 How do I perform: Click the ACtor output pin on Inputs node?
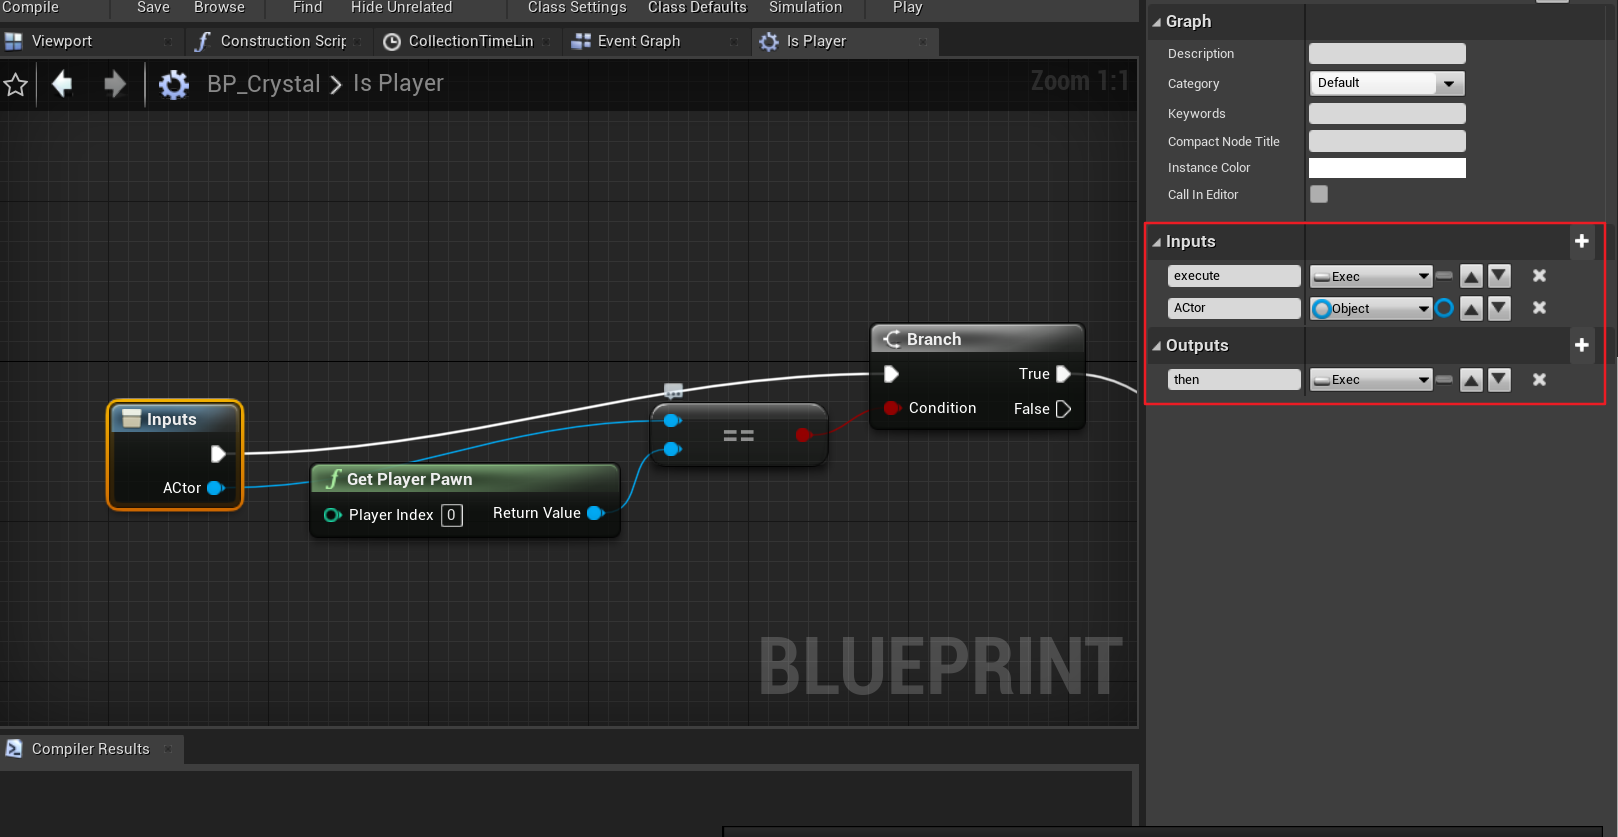coord(216,488)
